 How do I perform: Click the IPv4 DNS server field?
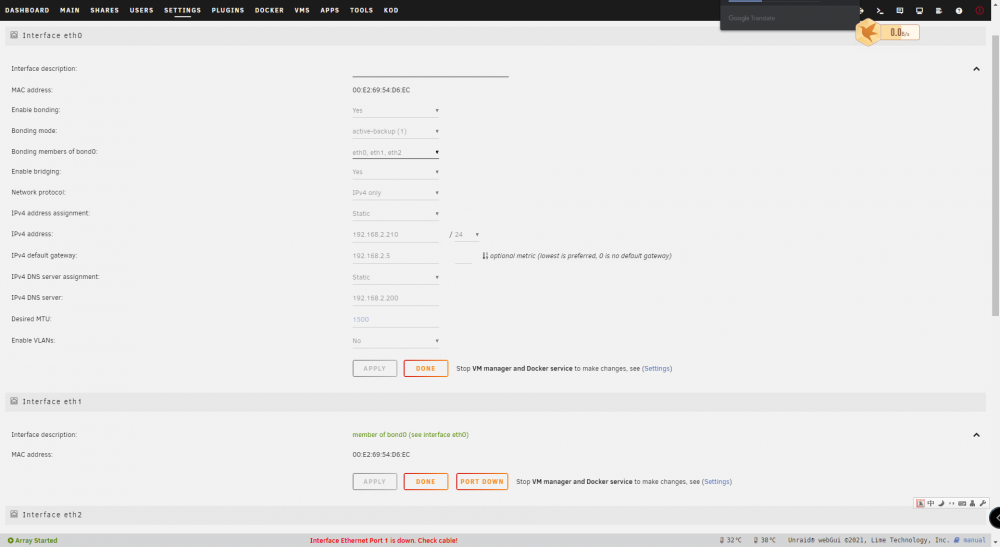point(395,298)
